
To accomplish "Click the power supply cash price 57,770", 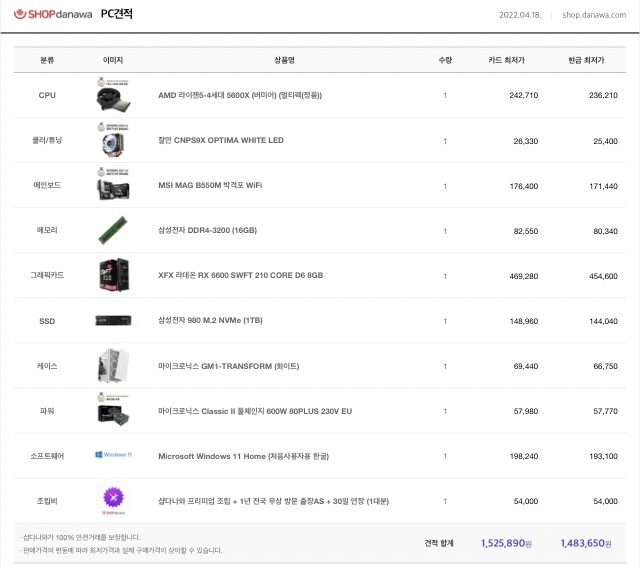I will [605, 411].
